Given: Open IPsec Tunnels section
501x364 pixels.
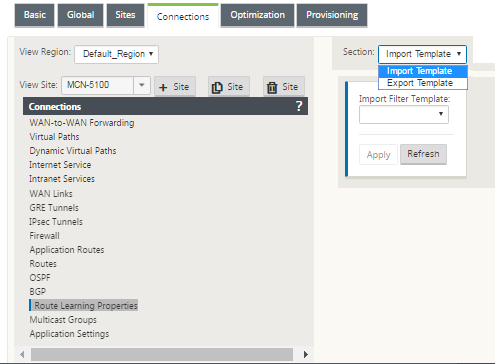Looking at the screenshot, I should click(56, 222).
